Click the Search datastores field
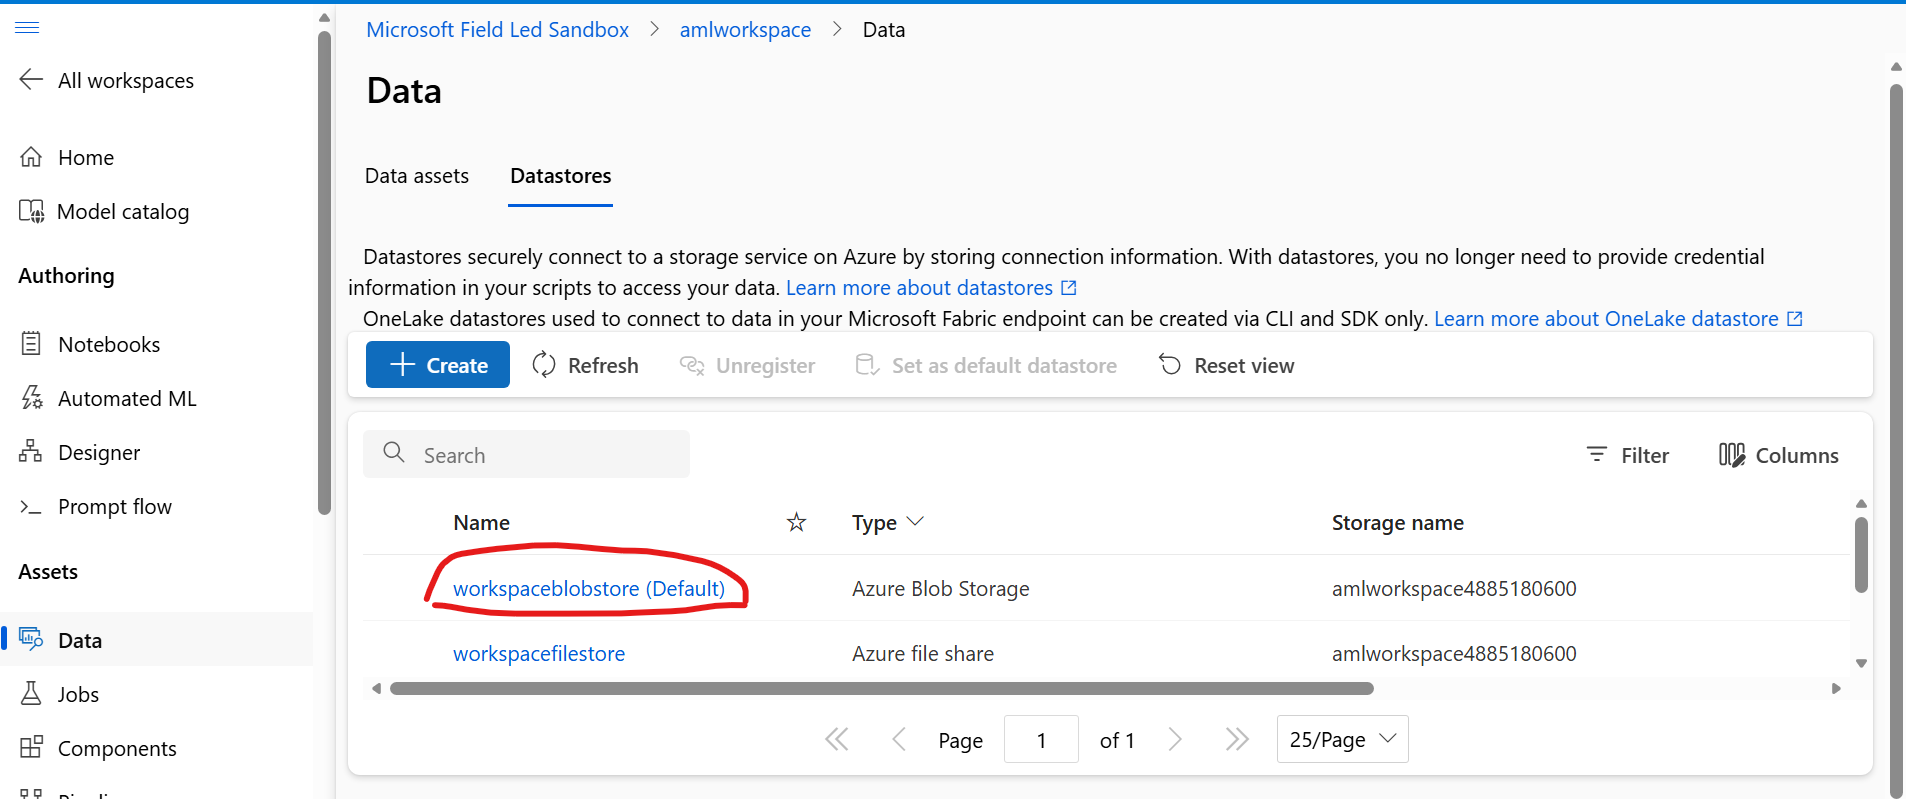This screenshot has height=799, width=1906. 540,455
